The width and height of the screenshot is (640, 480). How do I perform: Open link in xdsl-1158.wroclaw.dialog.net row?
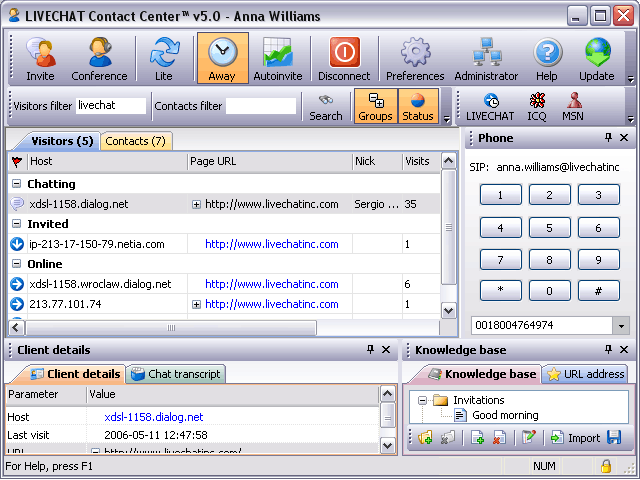click(x=271, y=284)
